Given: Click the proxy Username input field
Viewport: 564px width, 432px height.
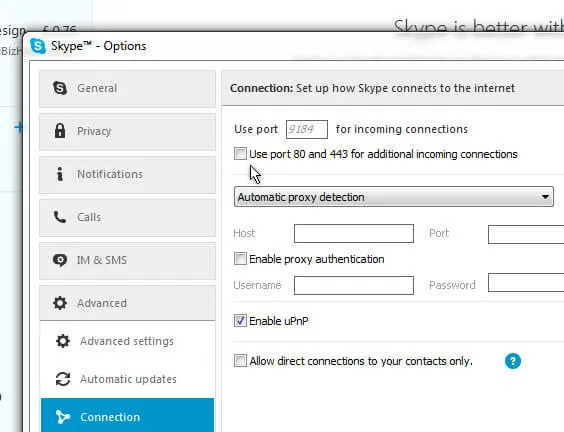Looking at the screenshot, I should pyautogui.click(x=354, y=285).
